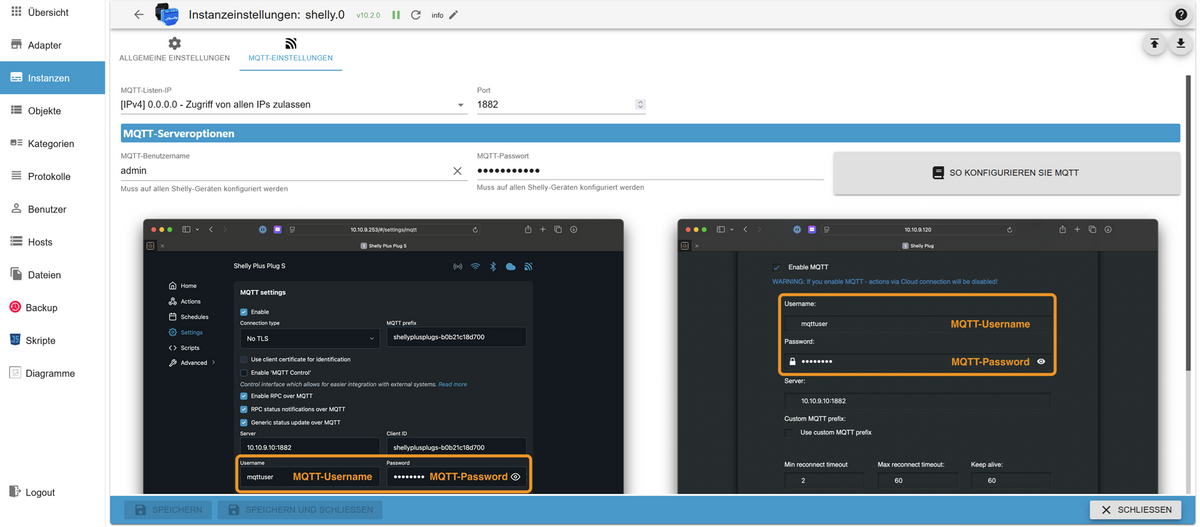Image resolution: width=1200 pixels, height=527 pixels.
Task: Click the v10.2.0 version label
Action: [x=367, y=16]
